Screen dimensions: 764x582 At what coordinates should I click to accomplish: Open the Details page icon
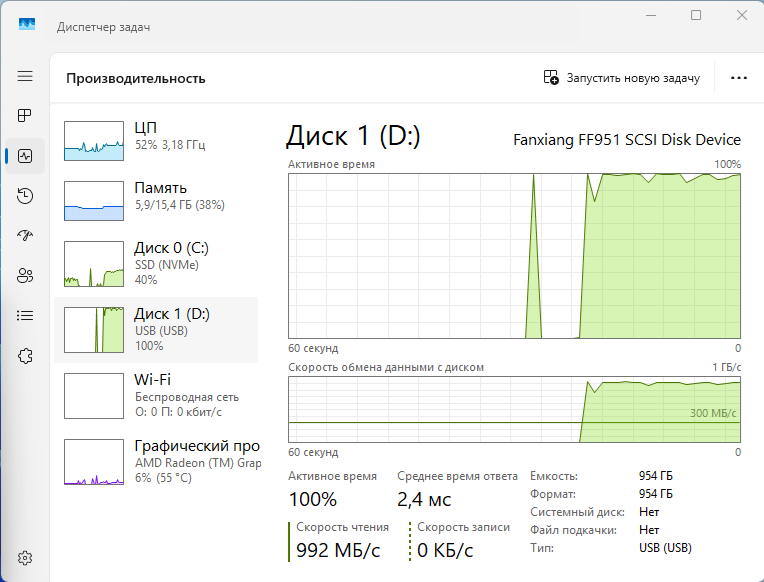(x=25, y=316)
